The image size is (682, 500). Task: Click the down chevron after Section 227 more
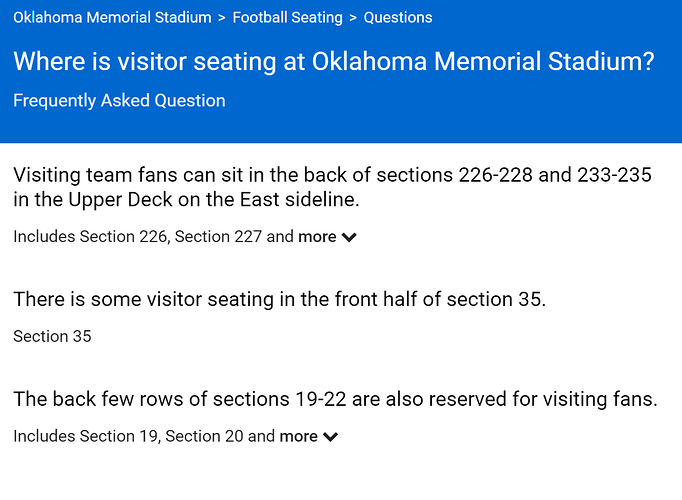[349, 237]
